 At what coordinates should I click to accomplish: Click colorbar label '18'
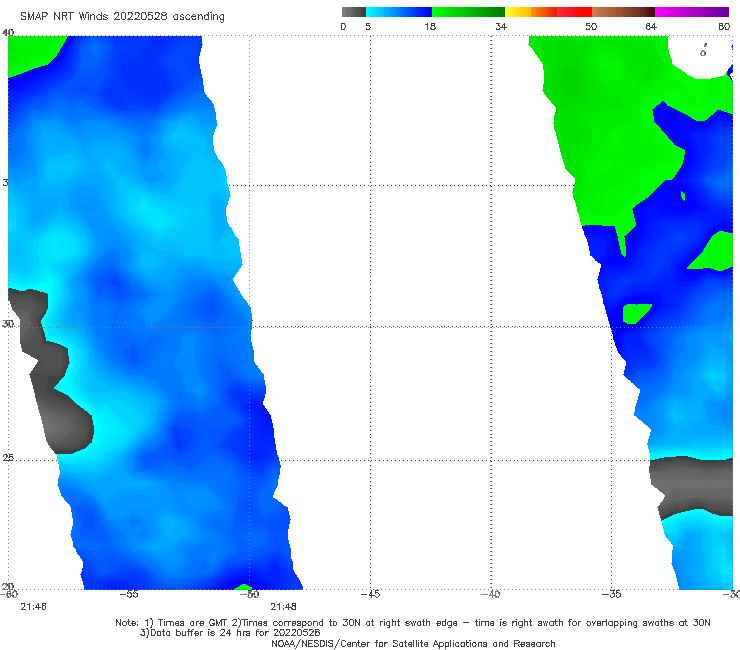[x=430, y=26]
